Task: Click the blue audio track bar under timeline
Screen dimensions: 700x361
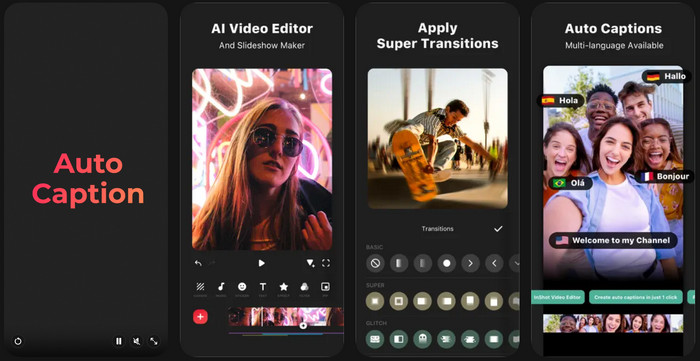Action: click(x=292, y=334)
